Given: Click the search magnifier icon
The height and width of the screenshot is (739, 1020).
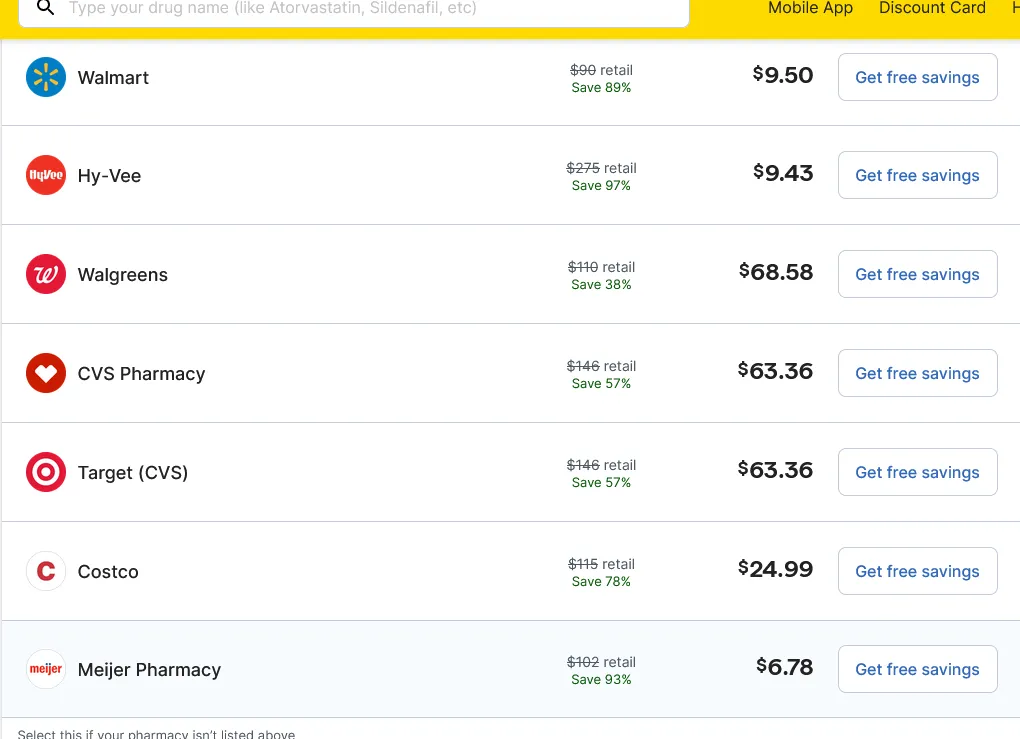Looking at the screenshot, I should click(45, 8).
